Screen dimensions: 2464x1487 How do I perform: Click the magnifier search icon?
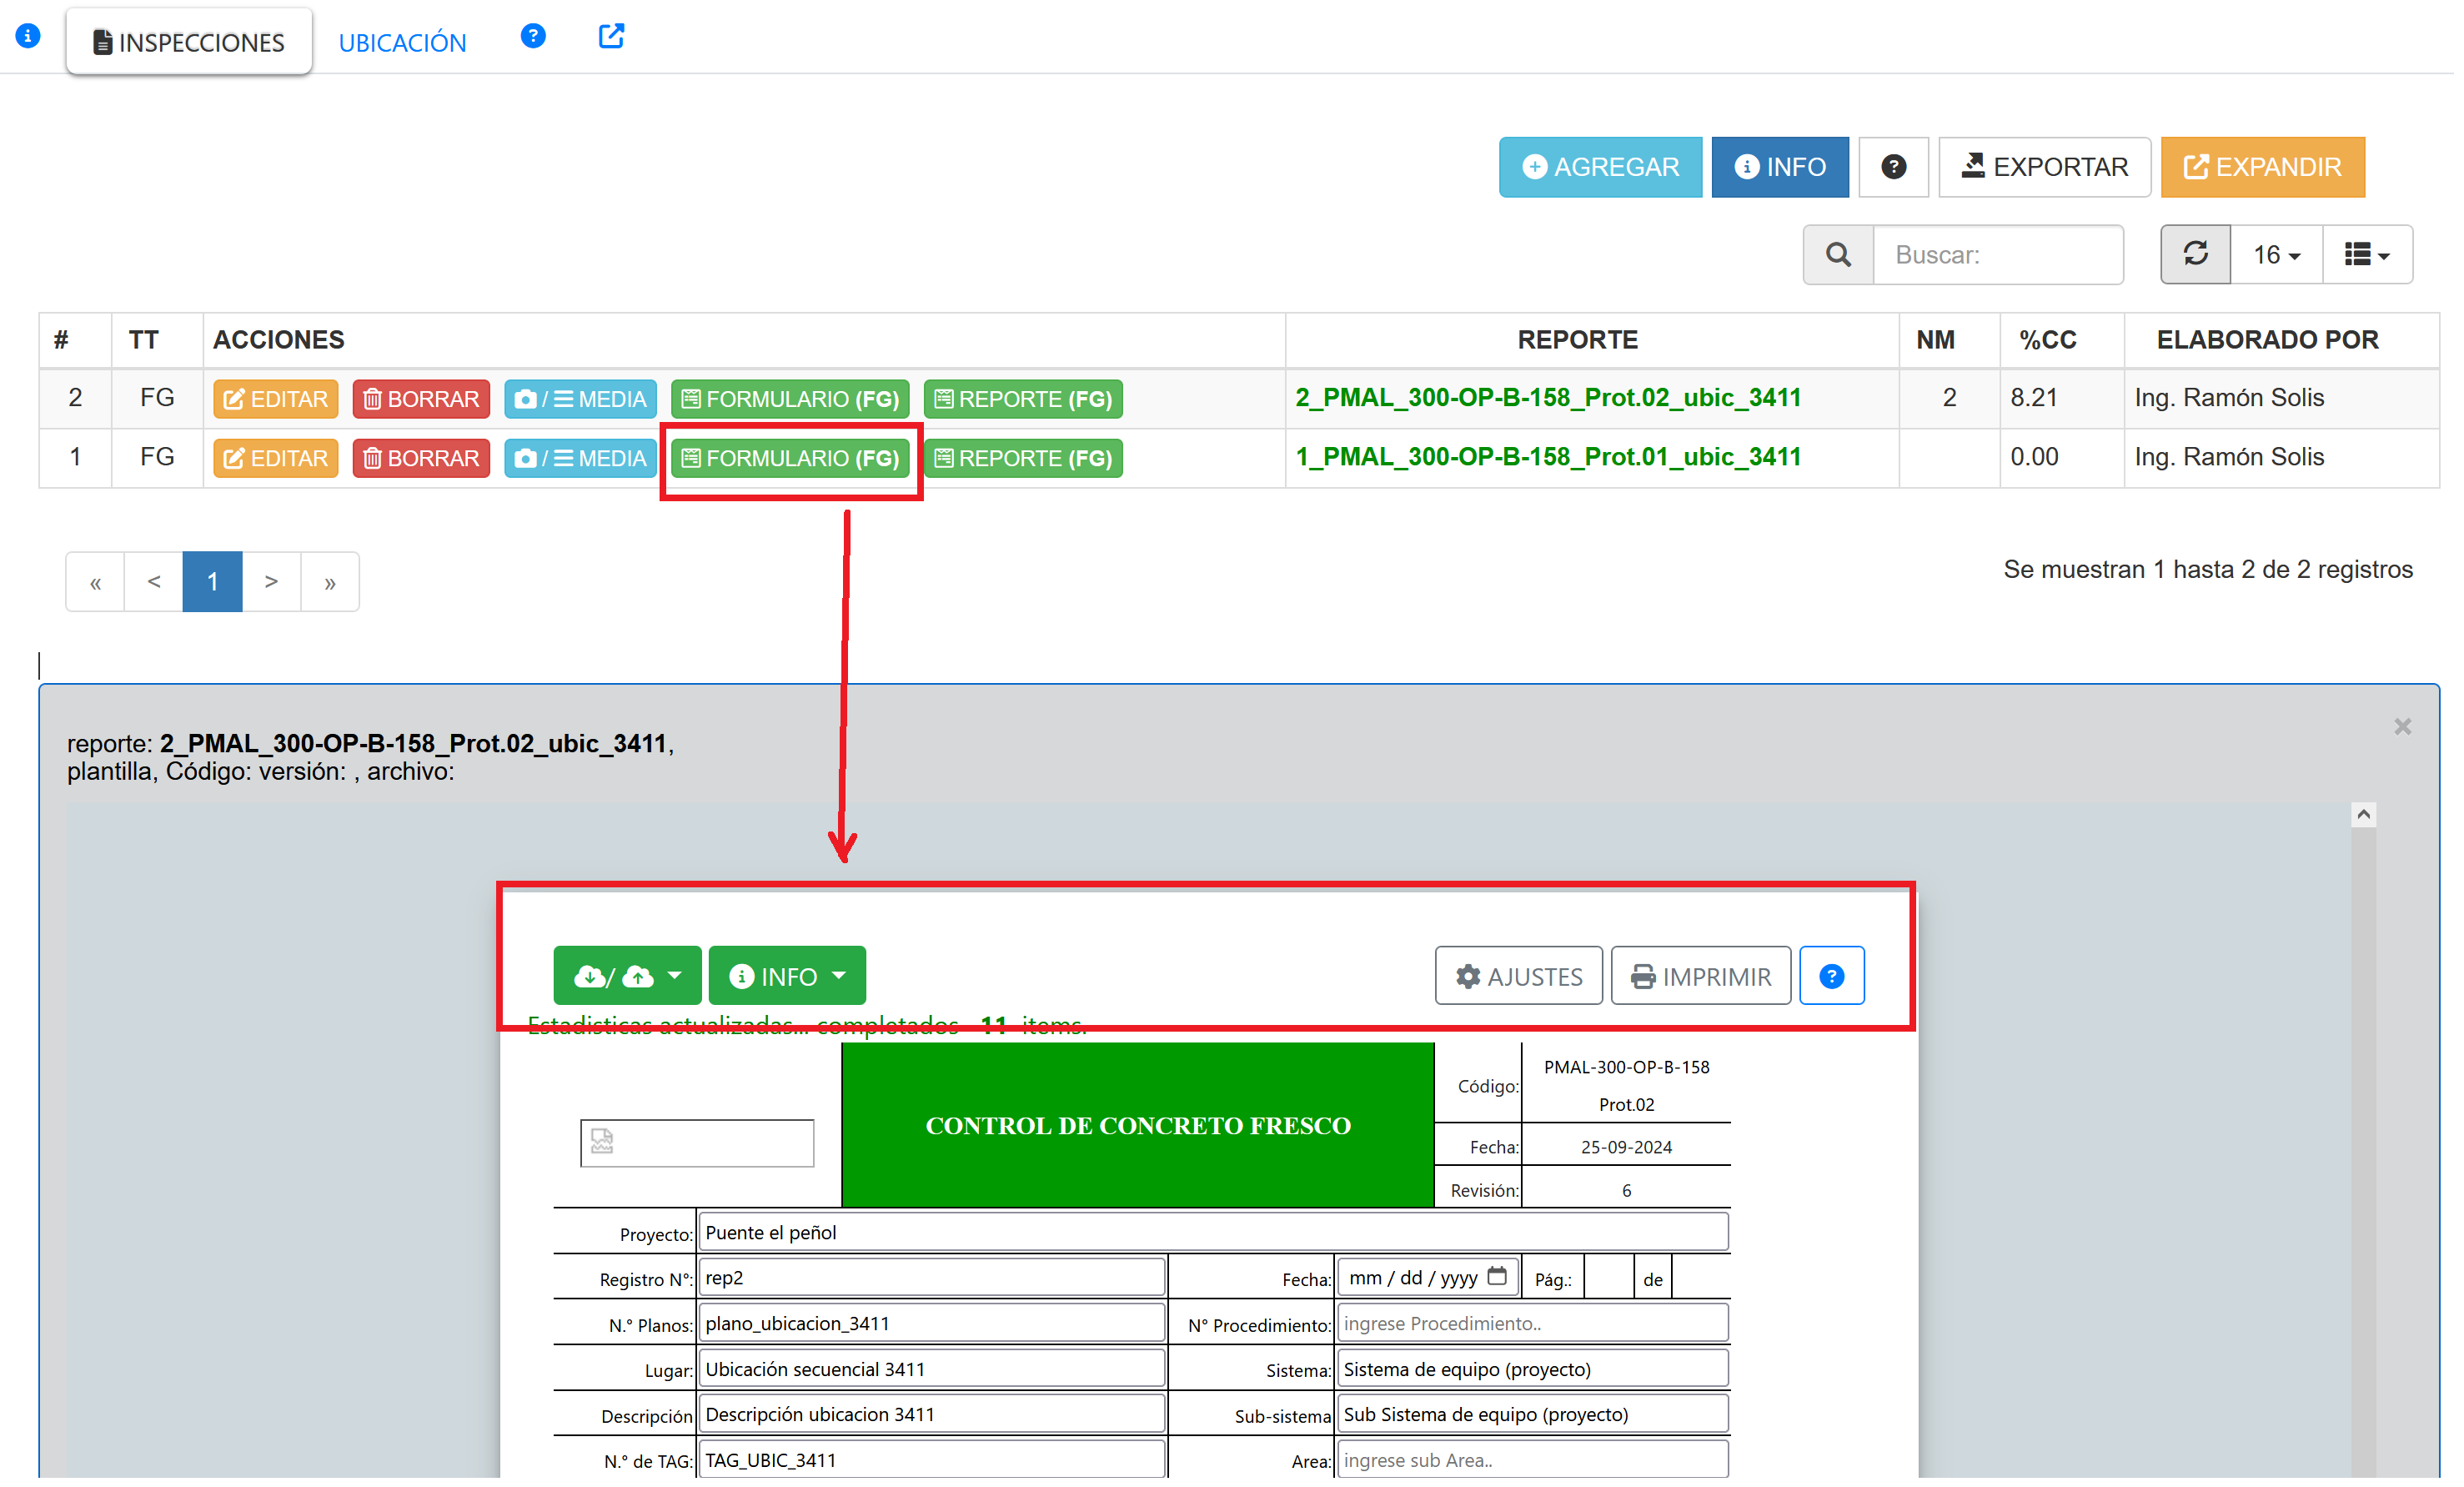(1837, 255)
